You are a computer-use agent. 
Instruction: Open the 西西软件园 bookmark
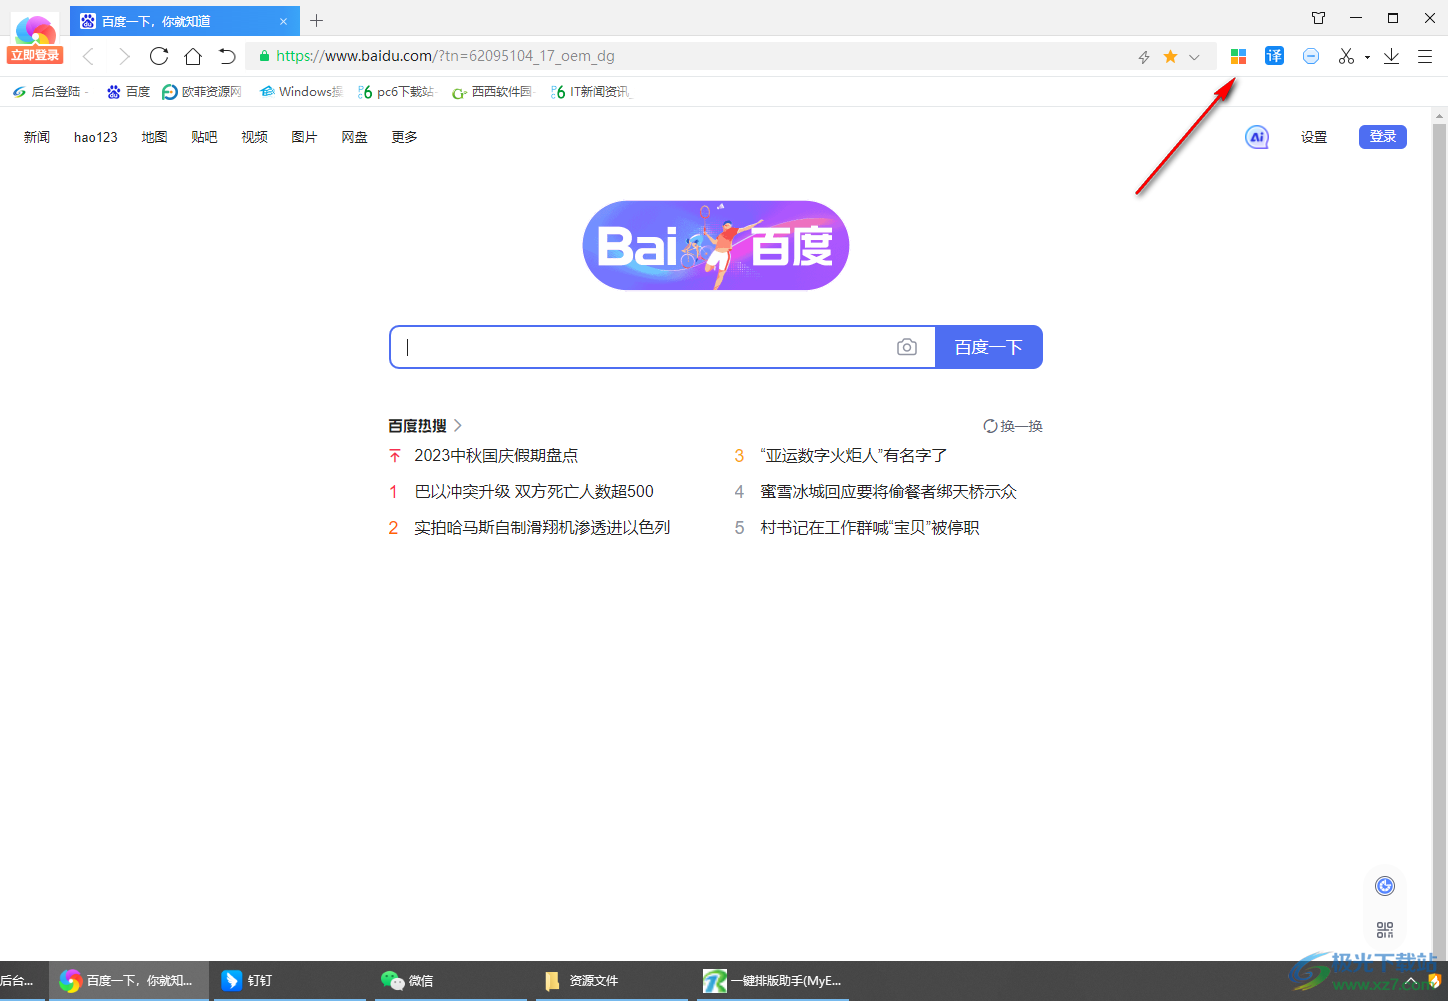492,92
